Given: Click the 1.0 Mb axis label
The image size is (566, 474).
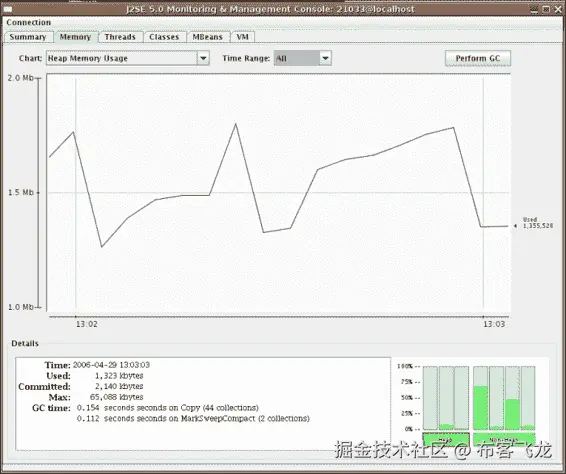Looking at the screenshot, I should pos(21,307).
